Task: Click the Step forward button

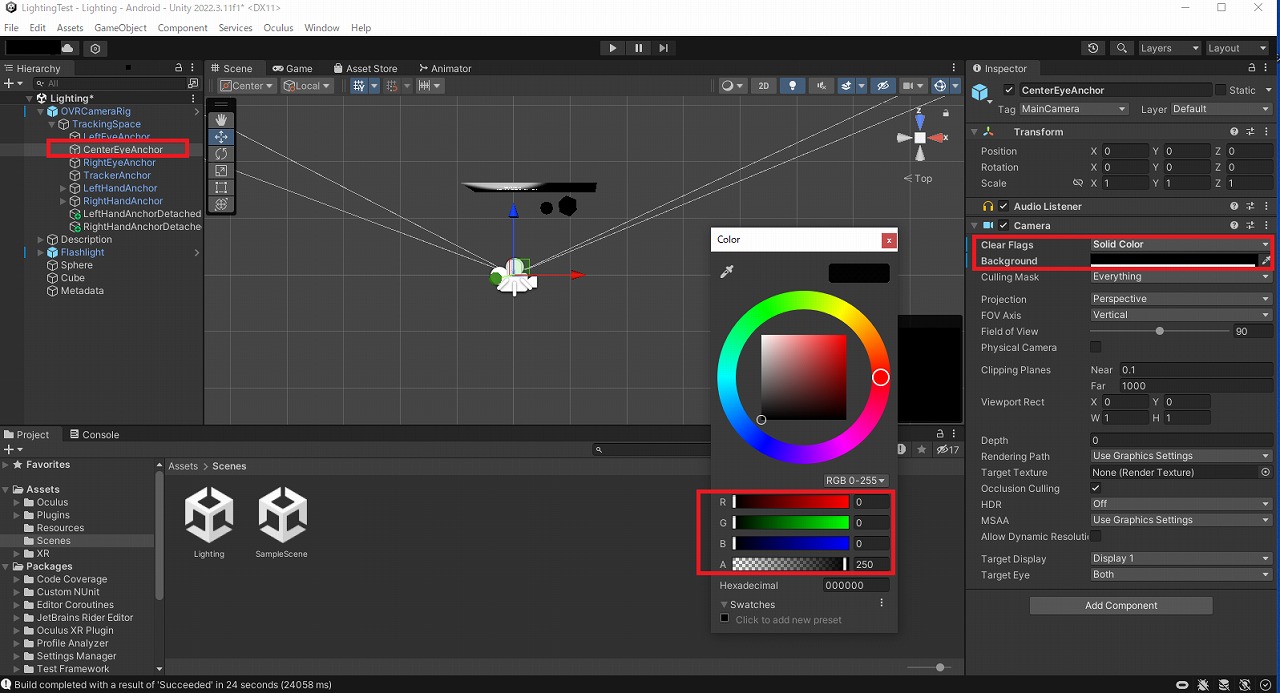Action: point(663,48)
